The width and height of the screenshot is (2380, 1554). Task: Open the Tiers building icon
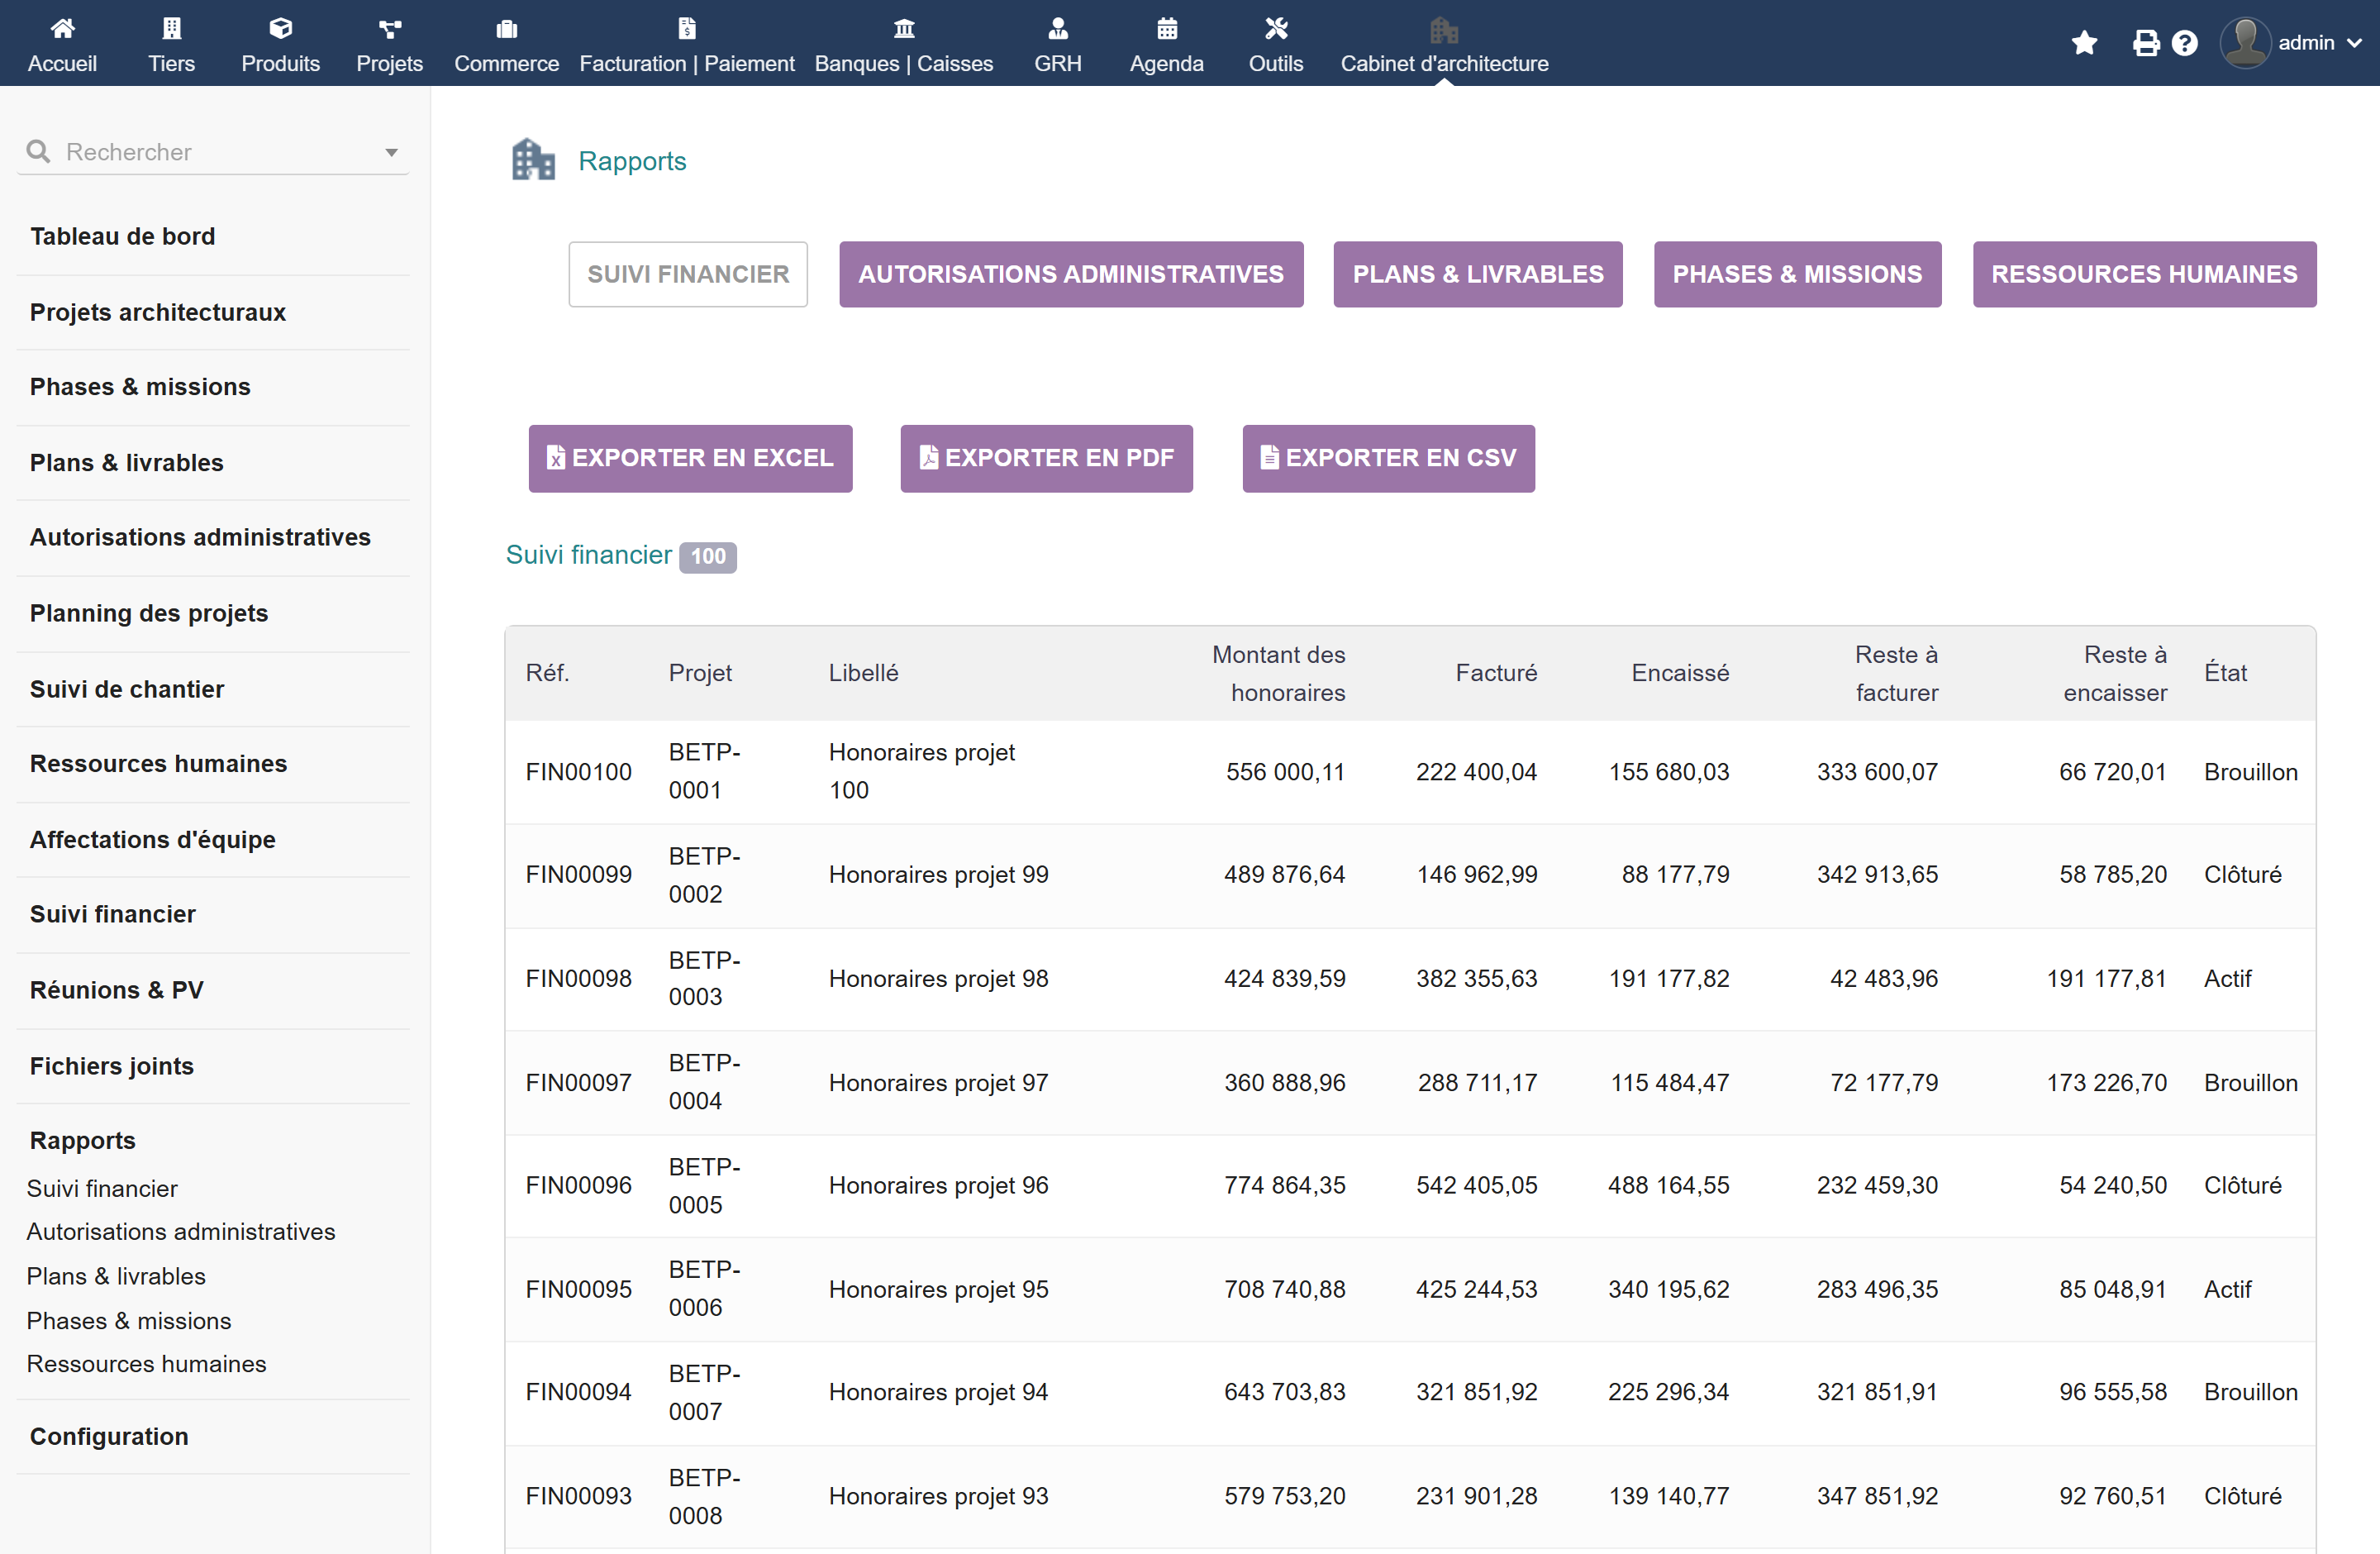coord(171,28)
